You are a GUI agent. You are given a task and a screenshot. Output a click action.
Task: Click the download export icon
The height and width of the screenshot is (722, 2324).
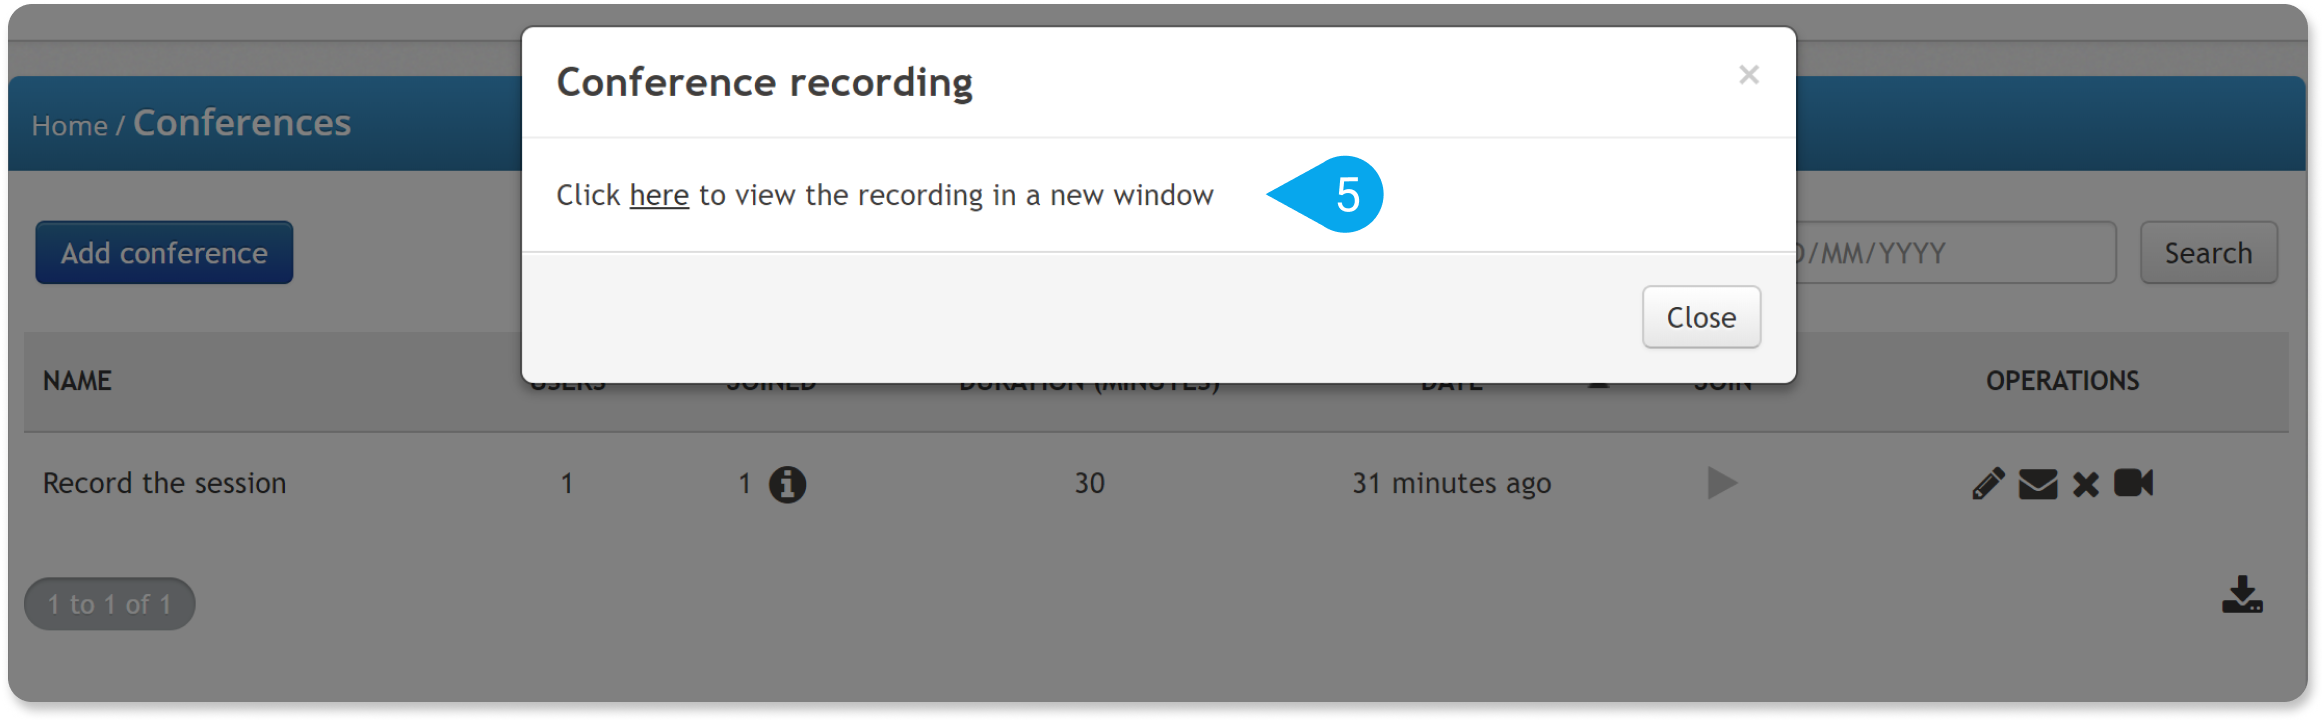point(2242,594)
